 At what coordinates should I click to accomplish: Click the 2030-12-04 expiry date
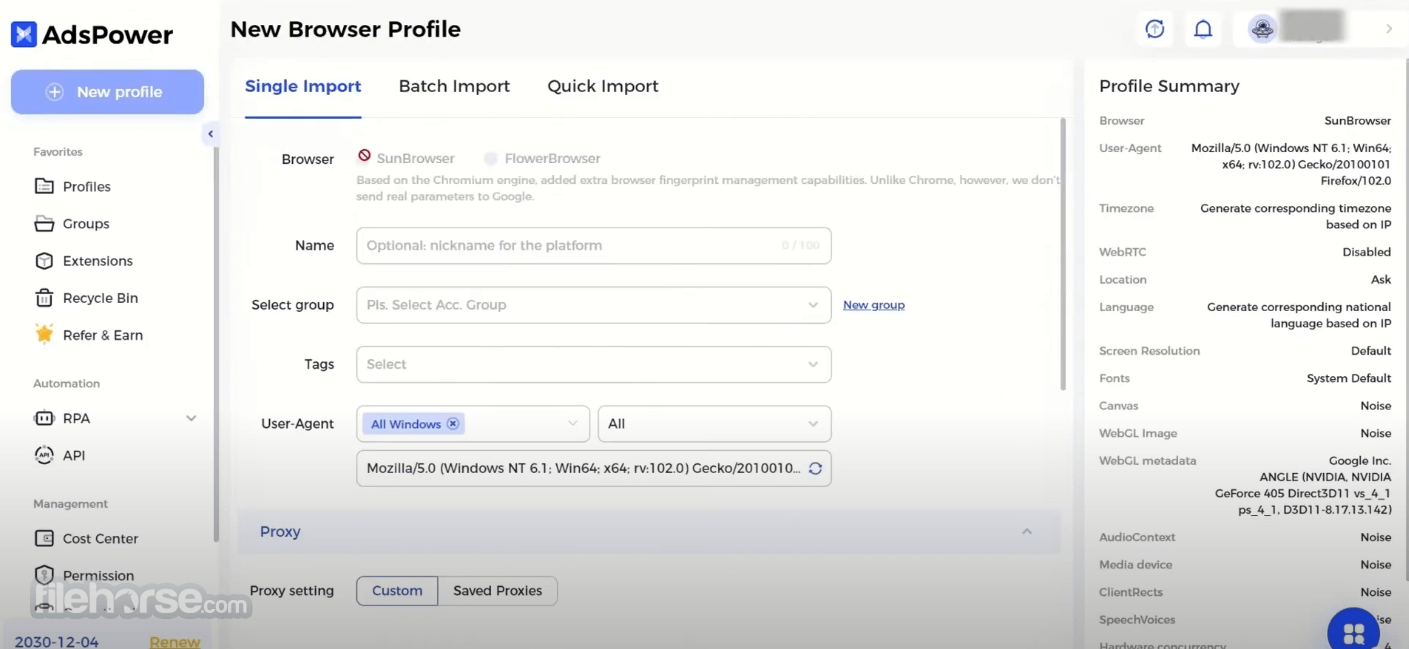click(57, 641)
